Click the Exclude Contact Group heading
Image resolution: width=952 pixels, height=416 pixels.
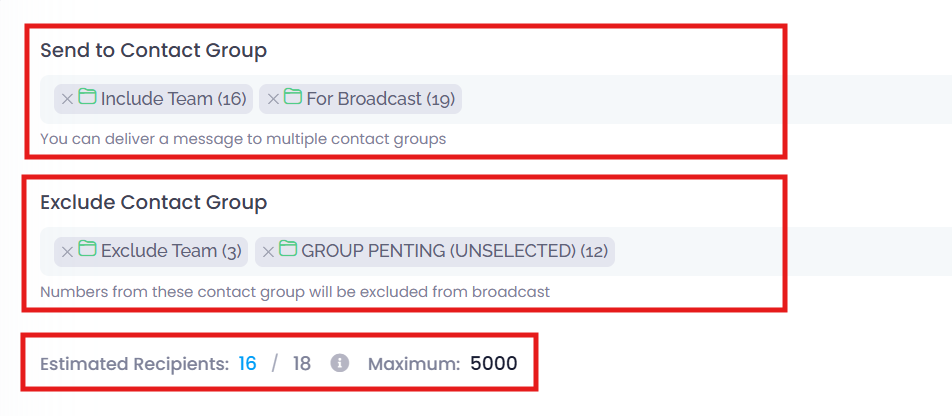[154, 202]
